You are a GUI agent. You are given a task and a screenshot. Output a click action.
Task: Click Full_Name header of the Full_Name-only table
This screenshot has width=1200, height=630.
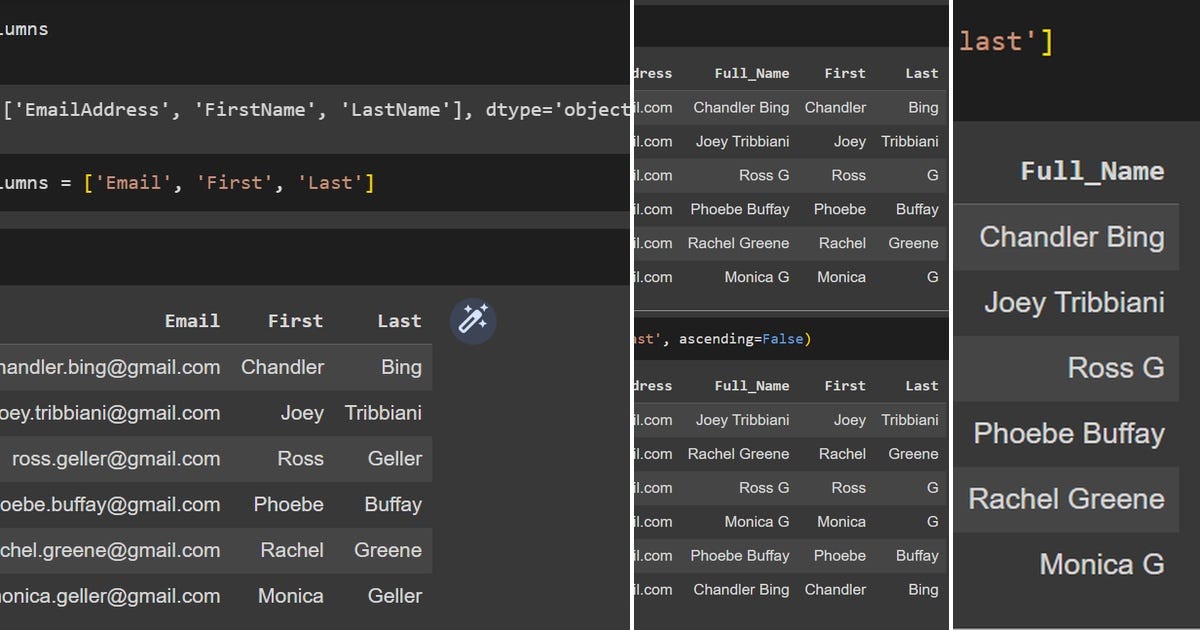(x=1092, y=171)
